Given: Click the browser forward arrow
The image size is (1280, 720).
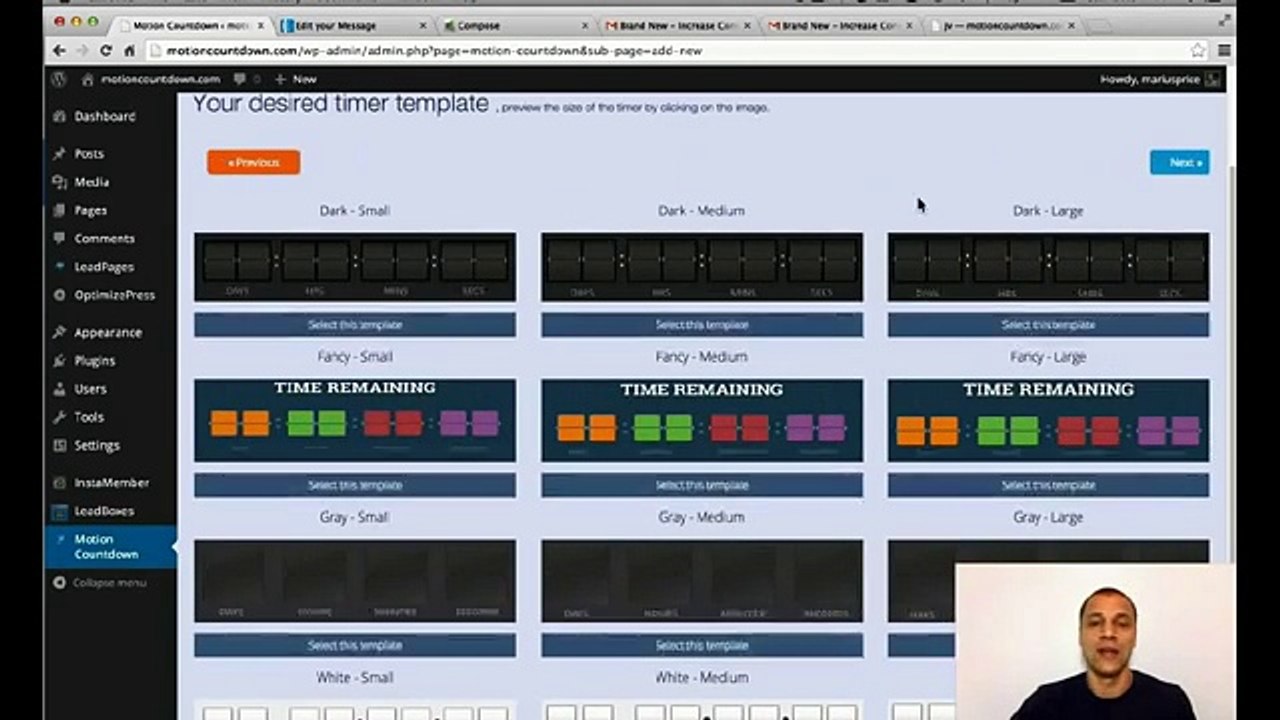Looking at the screenshot, I should [x=83, y=50].
